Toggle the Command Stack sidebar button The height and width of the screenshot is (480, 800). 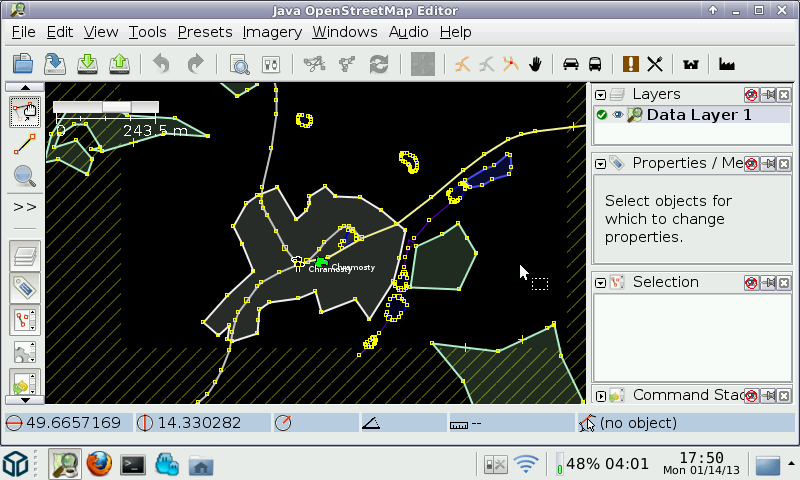pos(24,384)
